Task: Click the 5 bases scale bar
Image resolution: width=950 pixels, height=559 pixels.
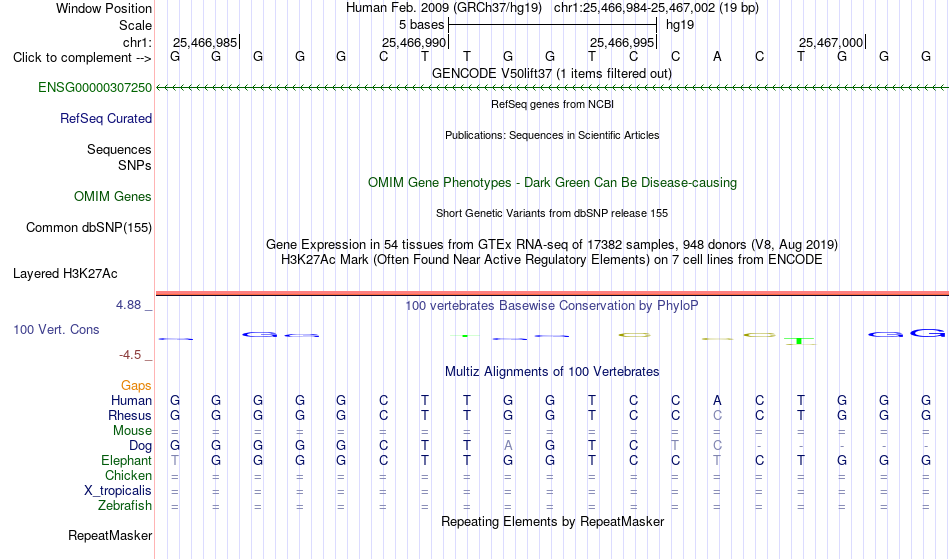Action: click(552, 25)
